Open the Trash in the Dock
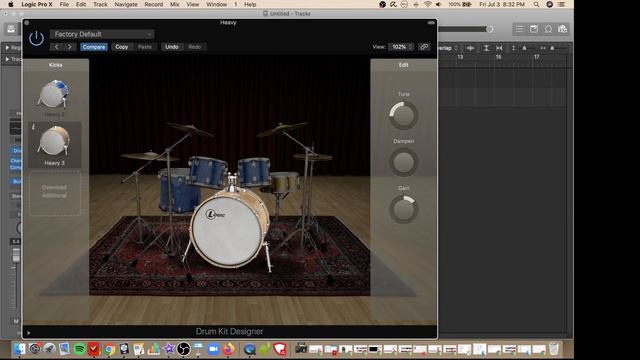This screenshot has width=640, height=360. click(x=554, y=349)
